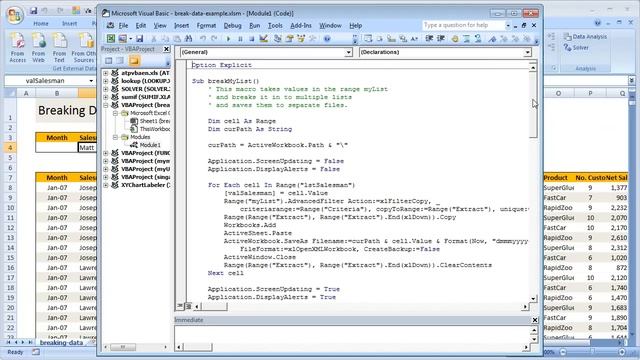Click the Excel zoom slider

pos(592,352)
